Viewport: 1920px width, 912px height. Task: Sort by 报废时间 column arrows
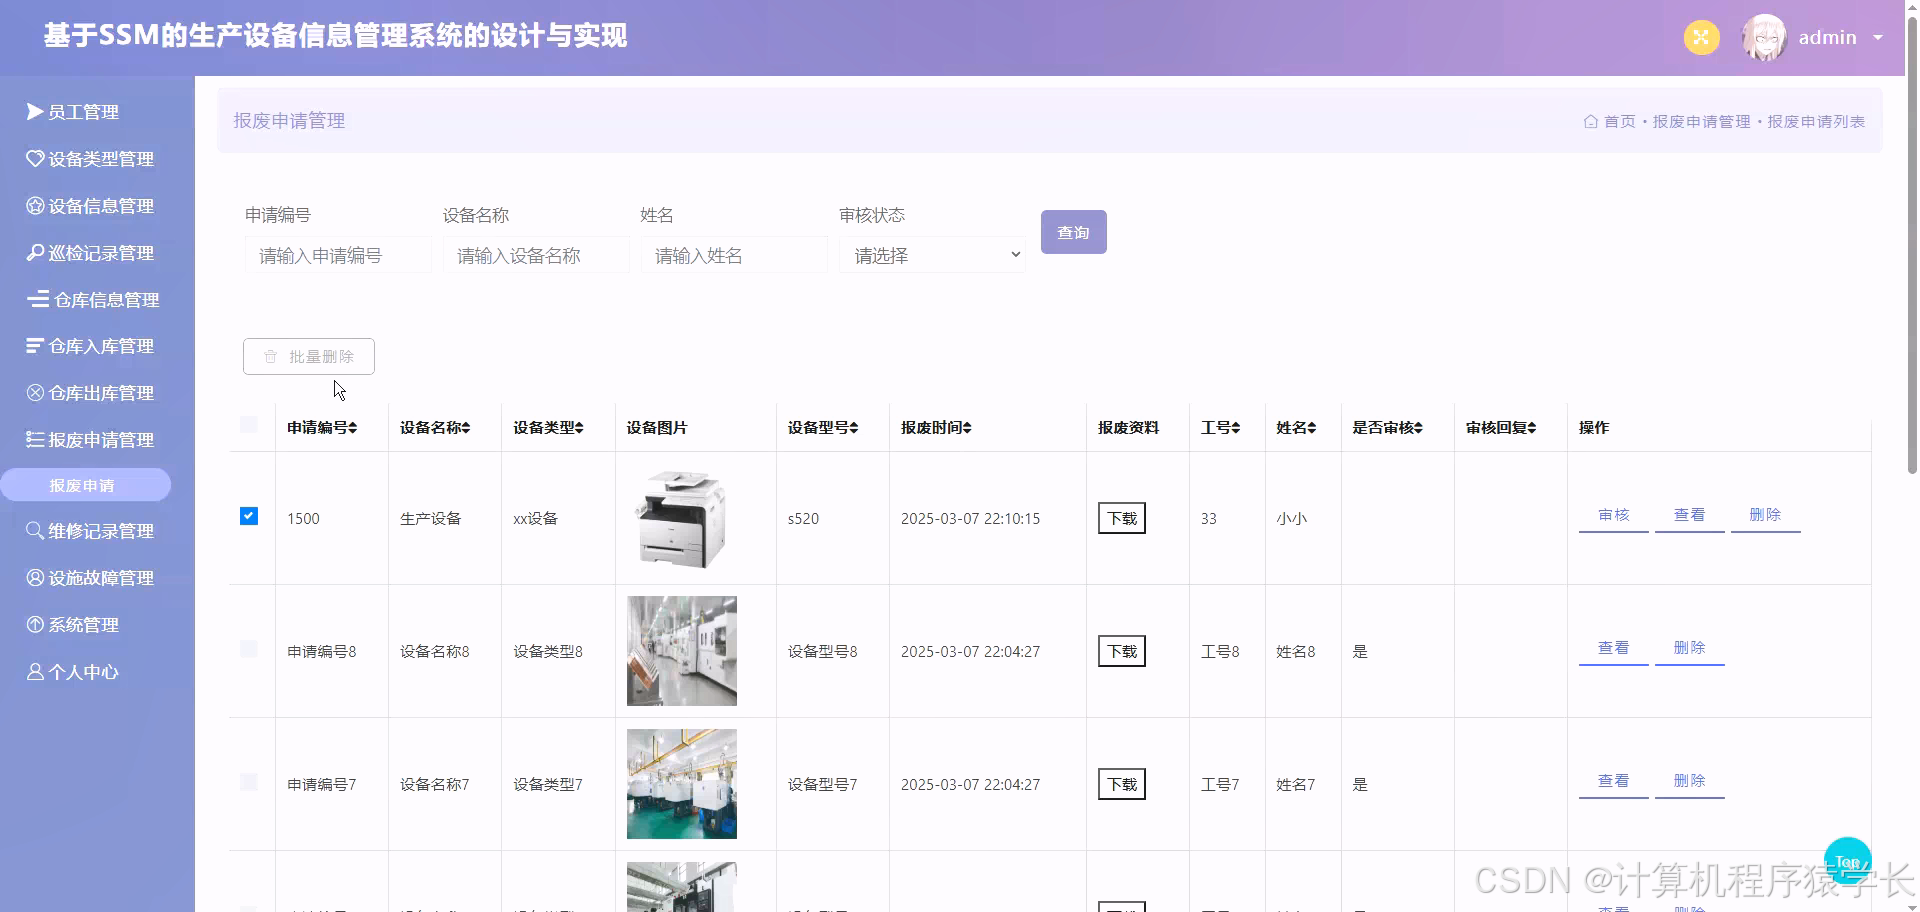tap(967, 428)
